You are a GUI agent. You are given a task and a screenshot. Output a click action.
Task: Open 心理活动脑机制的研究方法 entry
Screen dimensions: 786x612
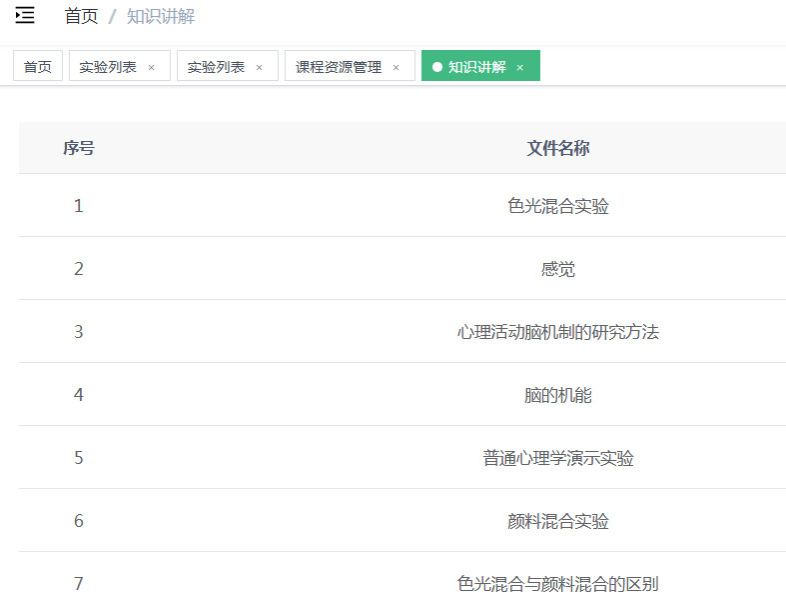[x=558, y=332]
